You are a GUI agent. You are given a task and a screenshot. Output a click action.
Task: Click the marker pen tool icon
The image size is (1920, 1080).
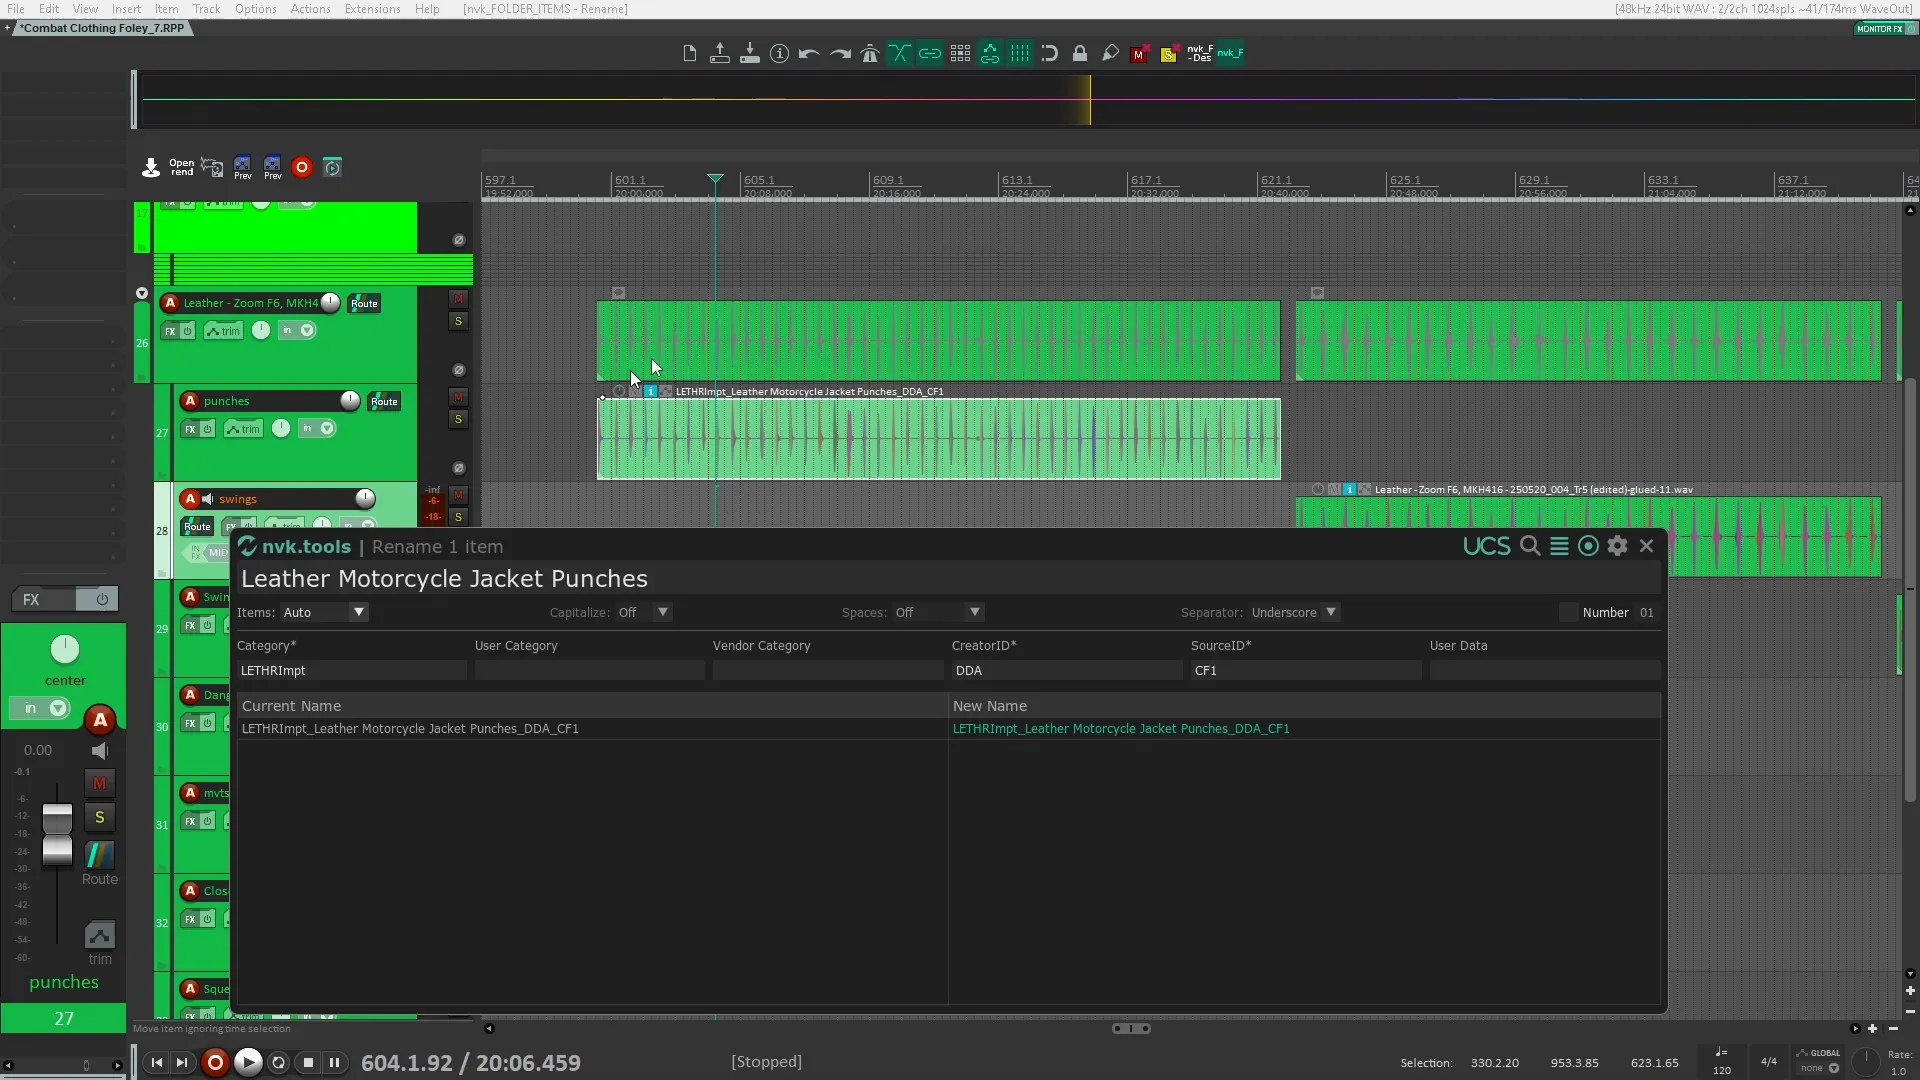pos(1110,54)
